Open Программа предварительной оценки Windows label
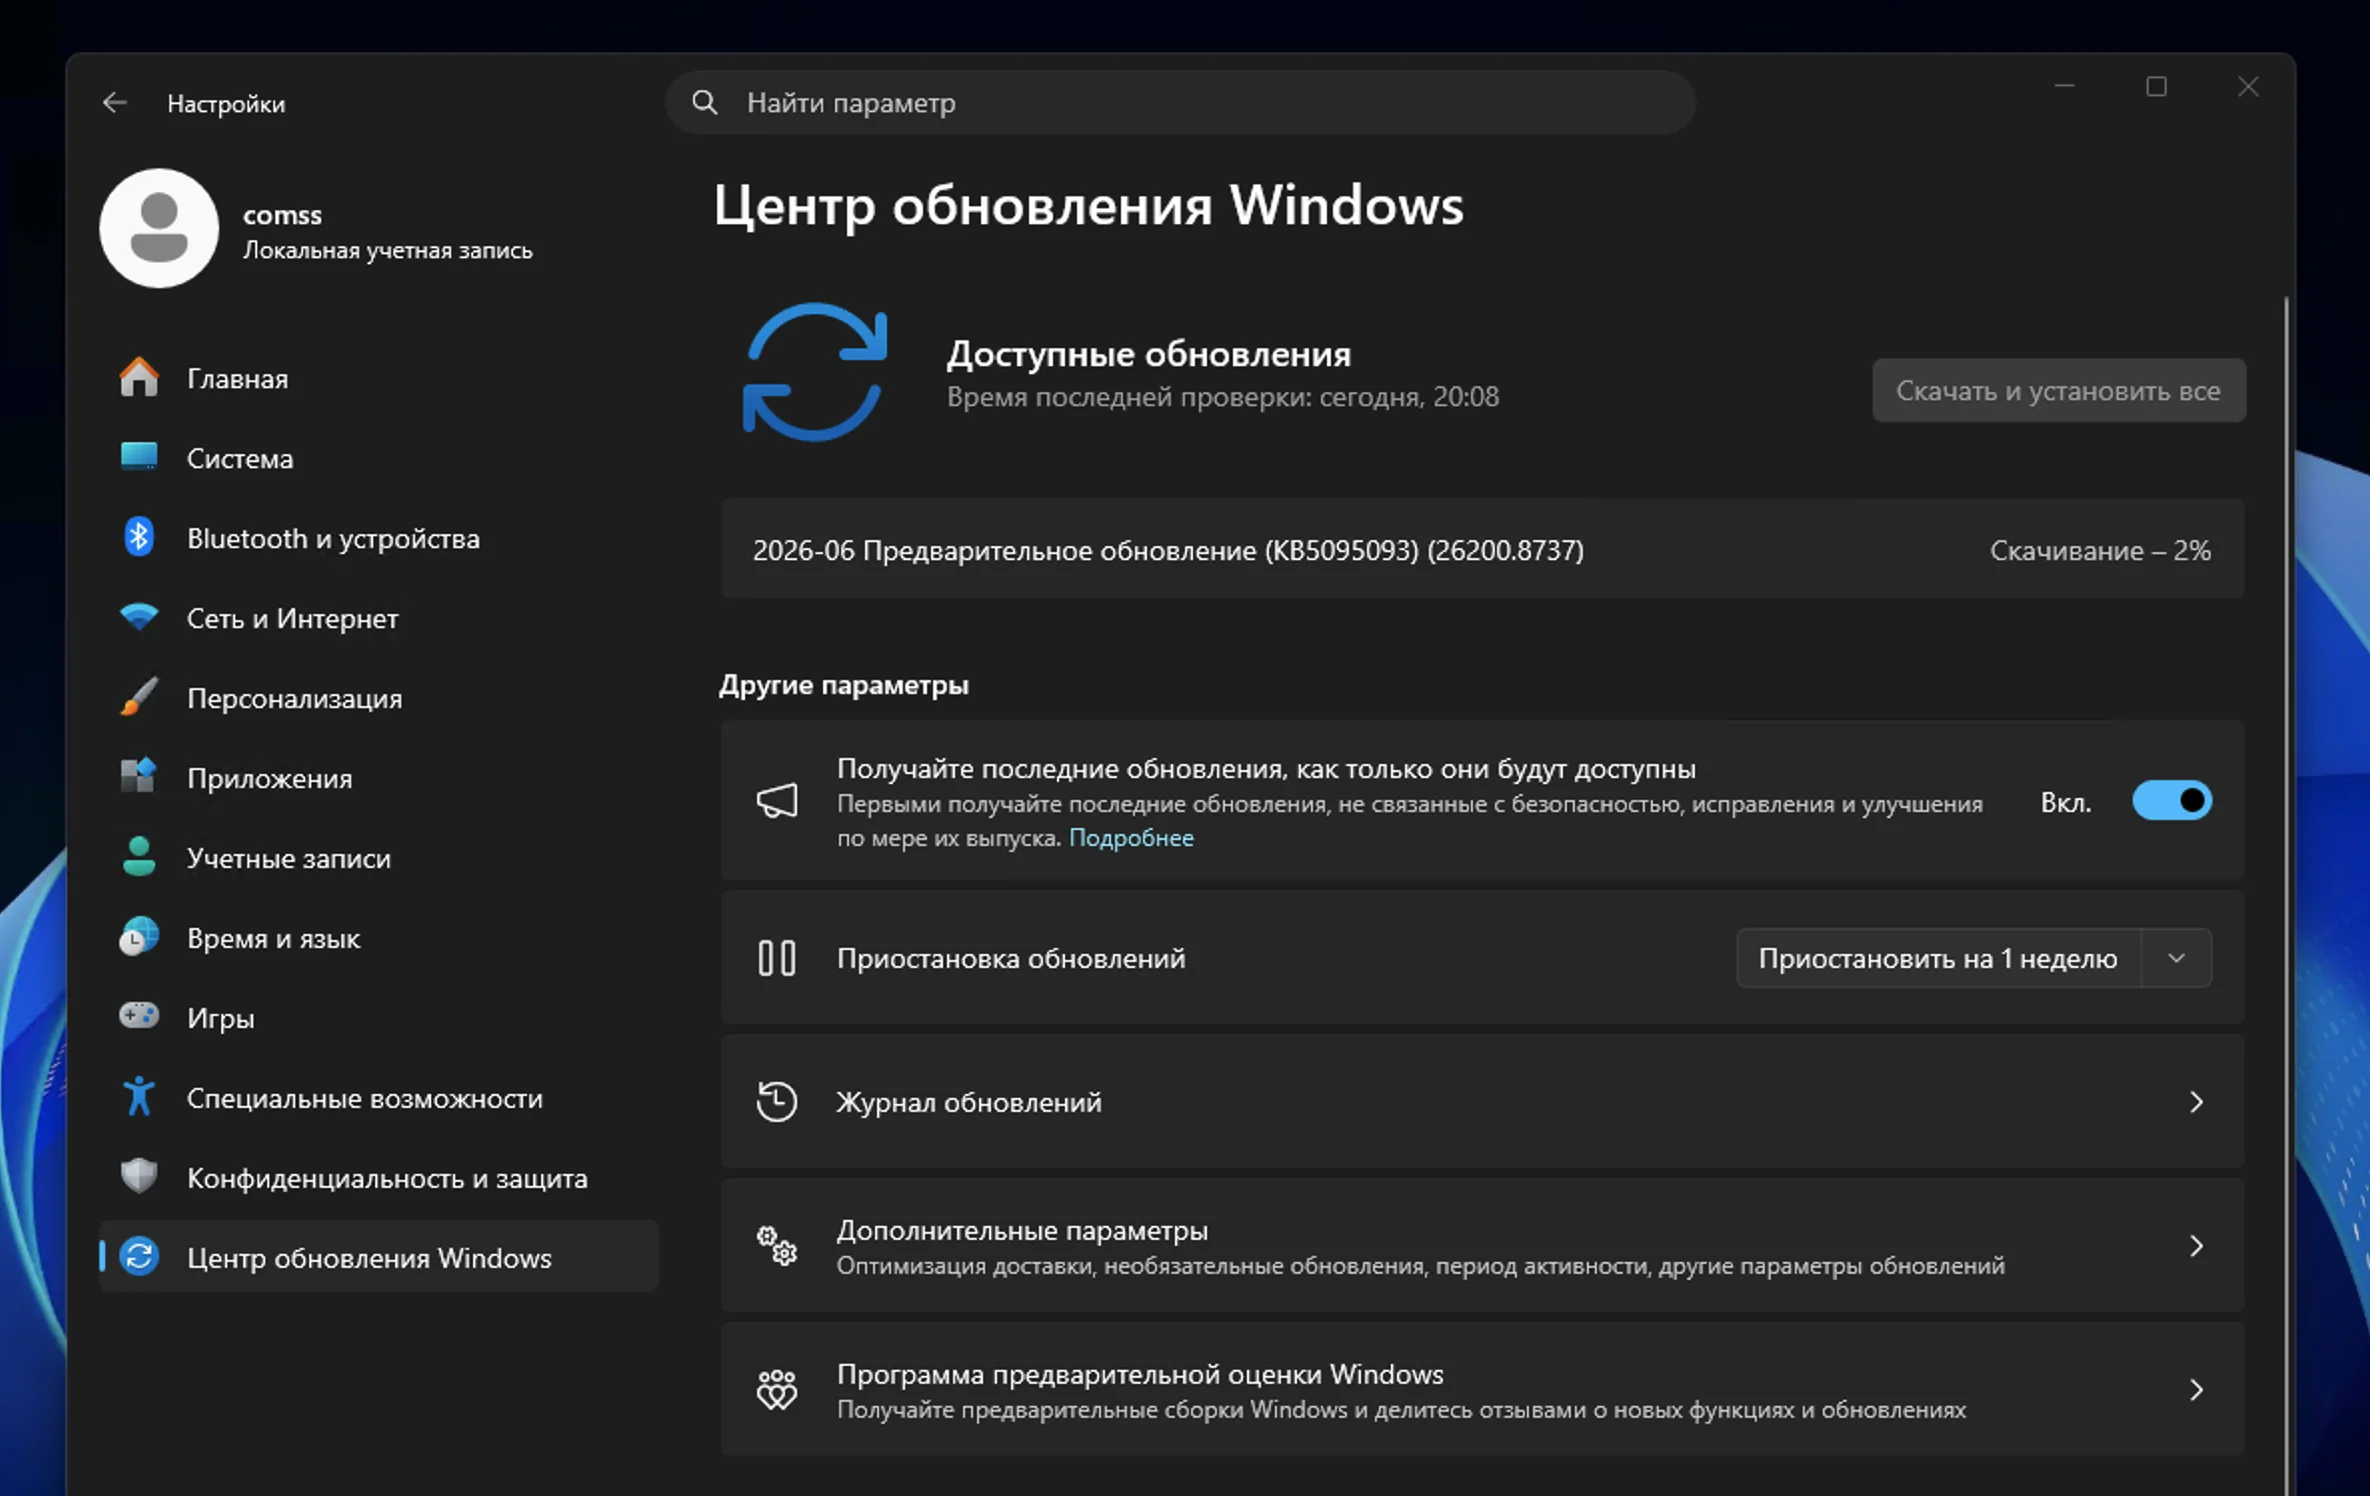Image resolution: width=2370 pixels, height=1496 pixels. point(1140,1374)
